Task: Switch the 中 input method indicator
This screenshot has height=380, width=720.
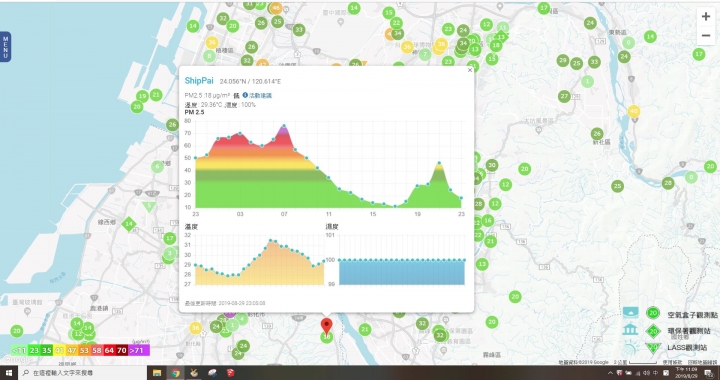Action: pyautogui.click(x=656, y=373)
